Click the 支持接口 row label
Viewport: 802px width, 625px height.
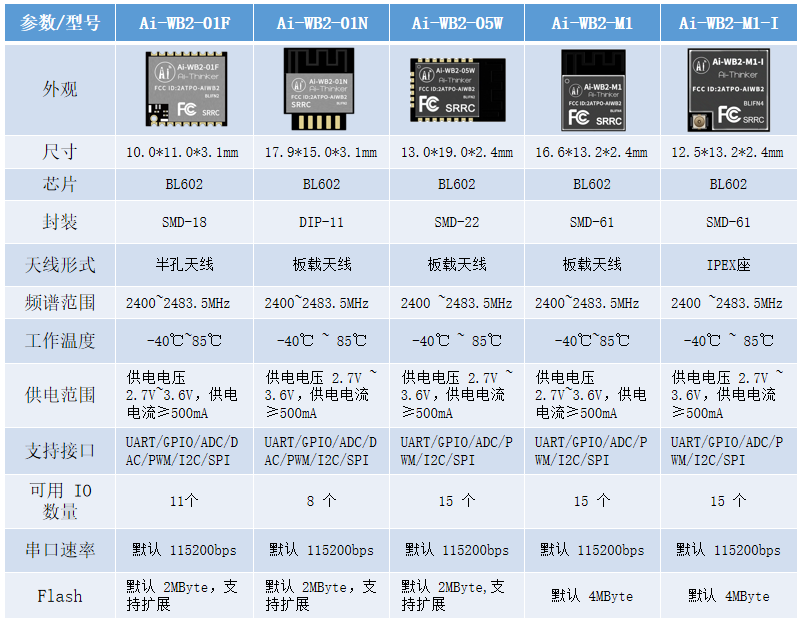pyautogui.click(x=60, y=451)
